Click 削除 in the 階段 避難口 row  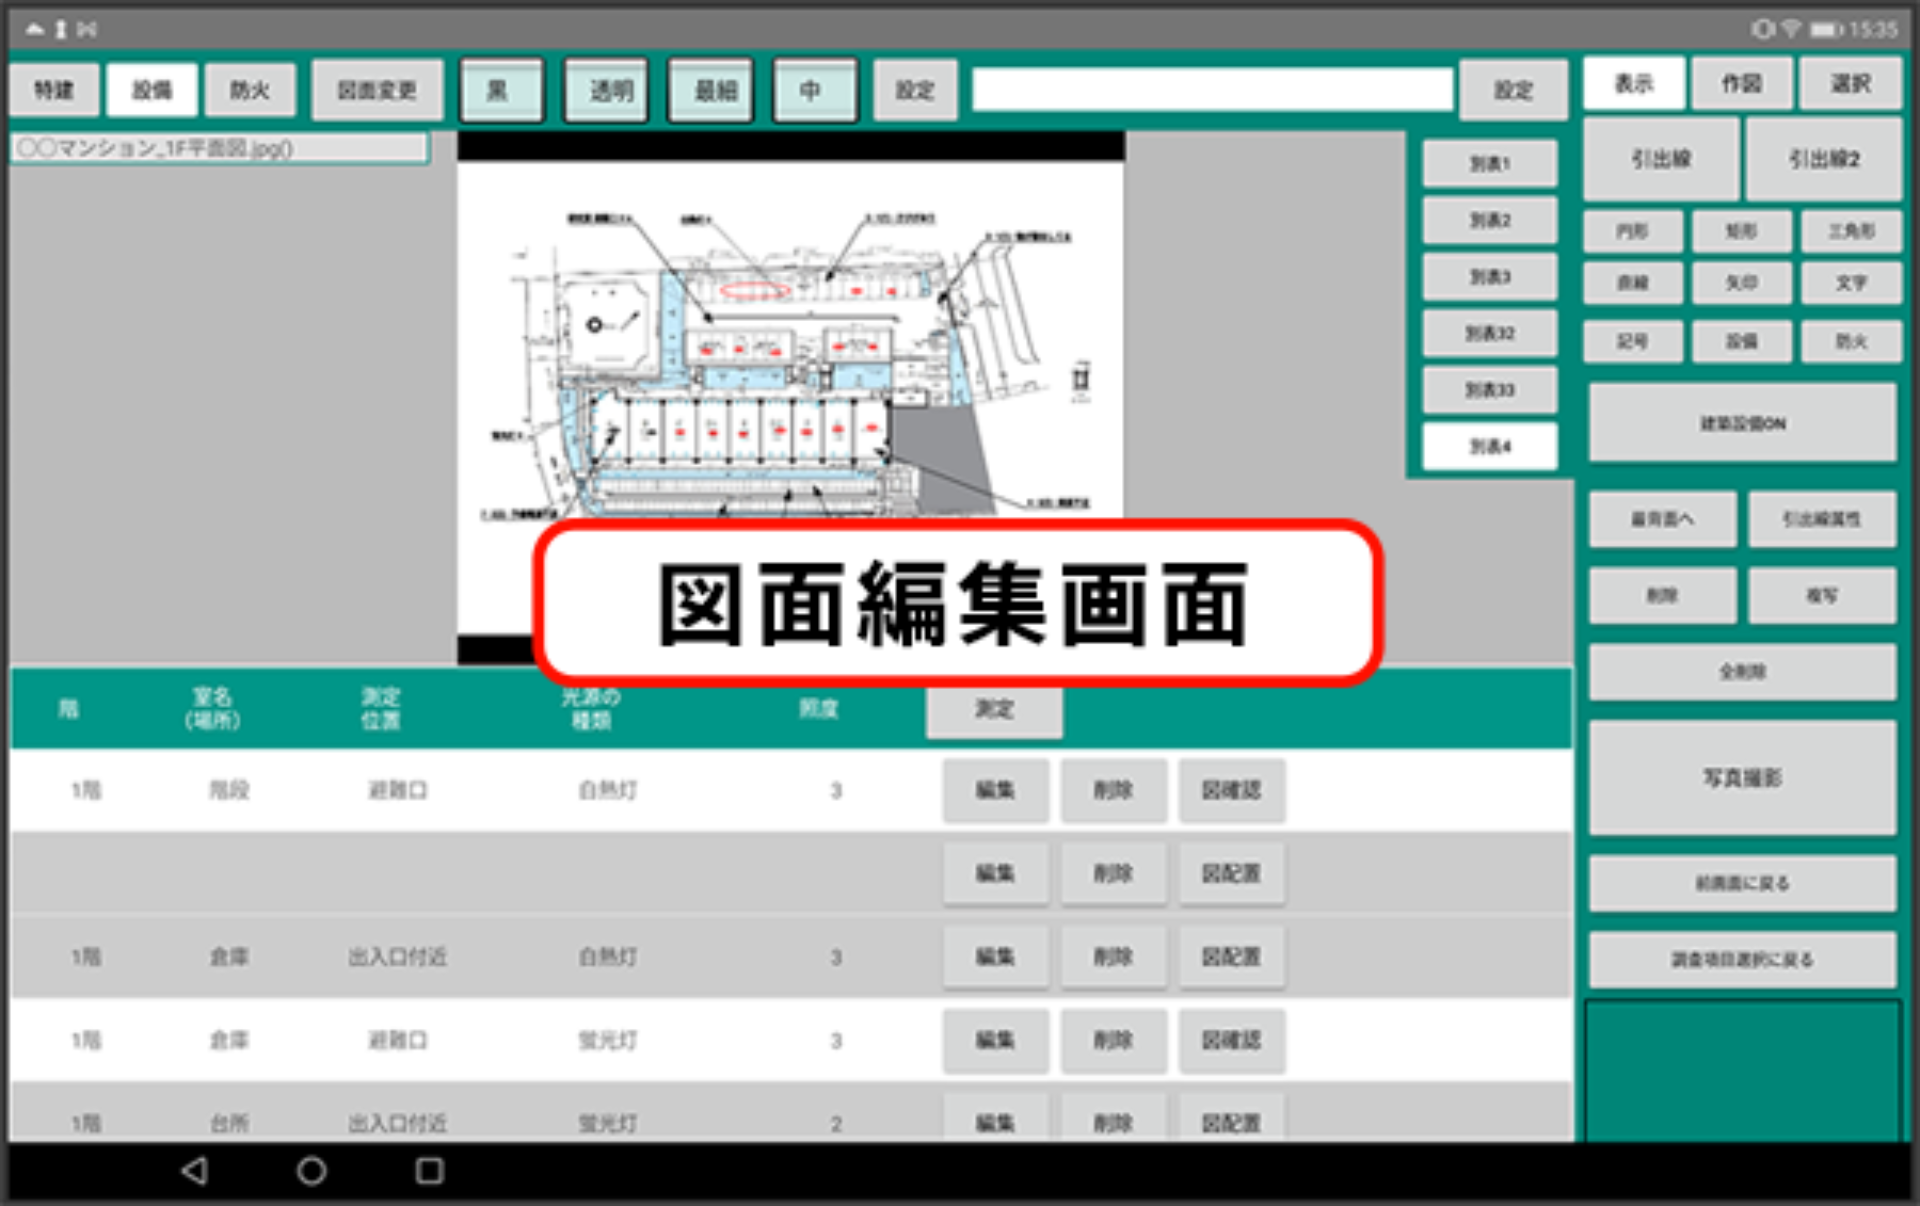tap(1113, 790)
